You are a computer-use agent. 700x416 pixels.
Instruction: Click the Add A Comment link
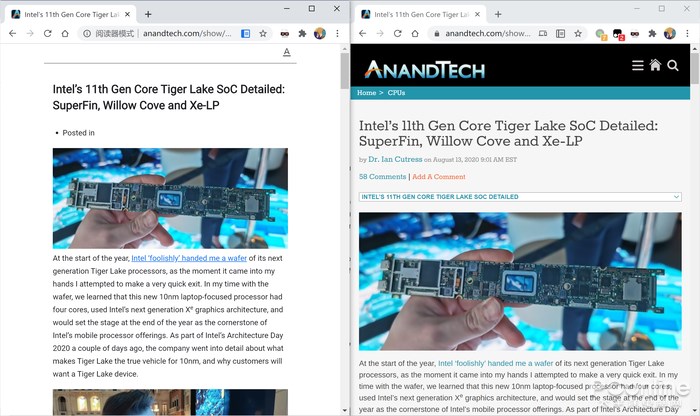point(439,177)
